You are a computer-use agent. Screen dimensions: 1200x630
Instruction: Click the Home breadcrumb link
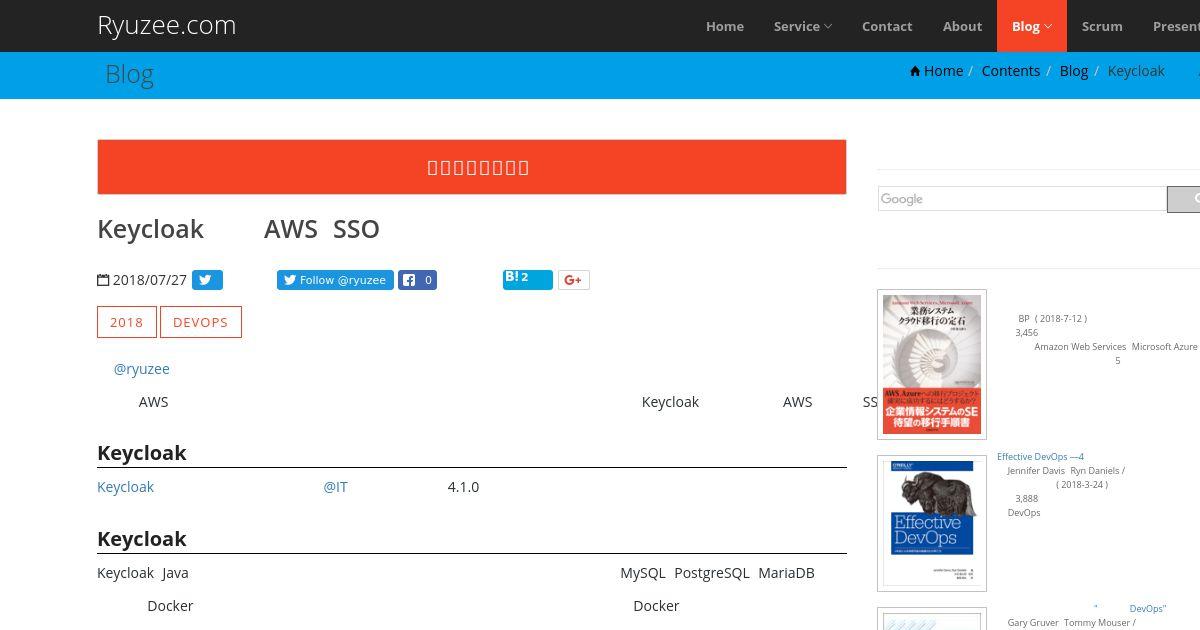943,71
